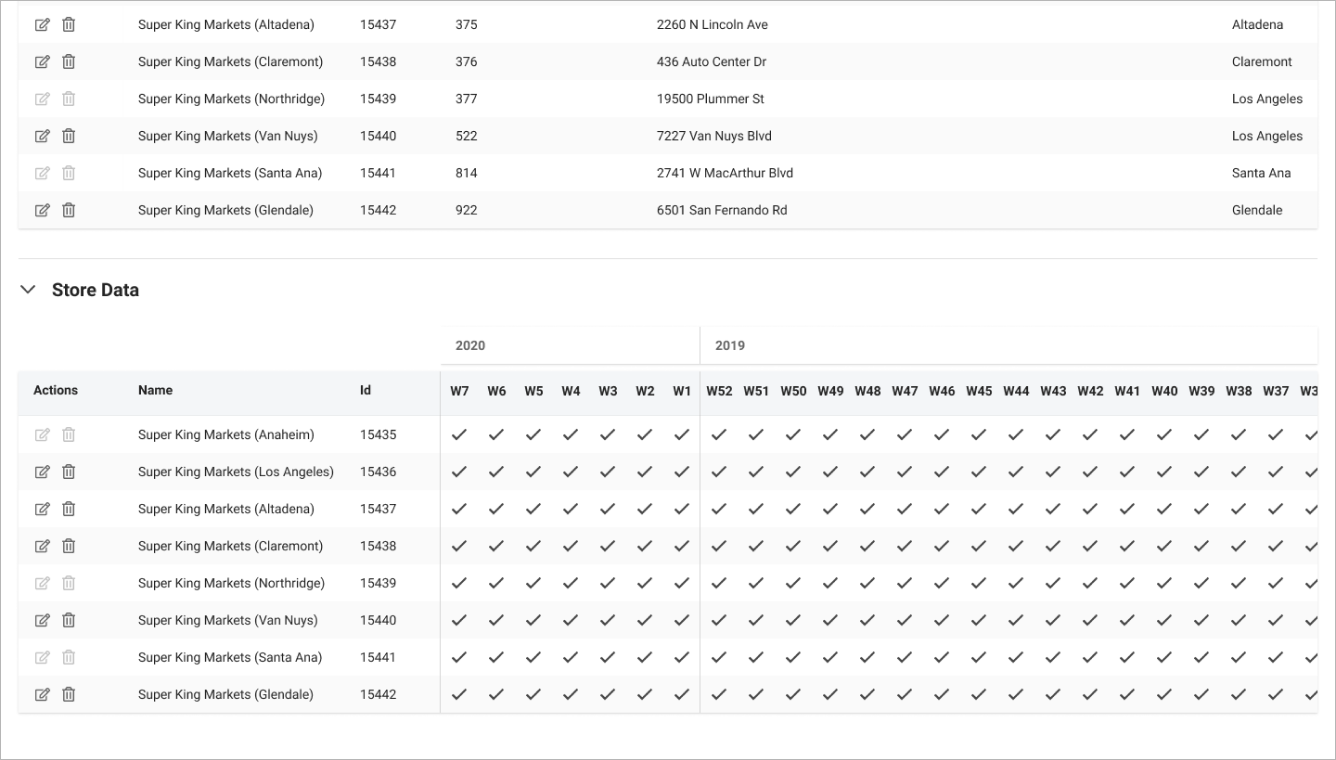Screen dimensions: 1336x760
Task: Delete Van Nuys store in Store Data table
Action: coord(69,620)
